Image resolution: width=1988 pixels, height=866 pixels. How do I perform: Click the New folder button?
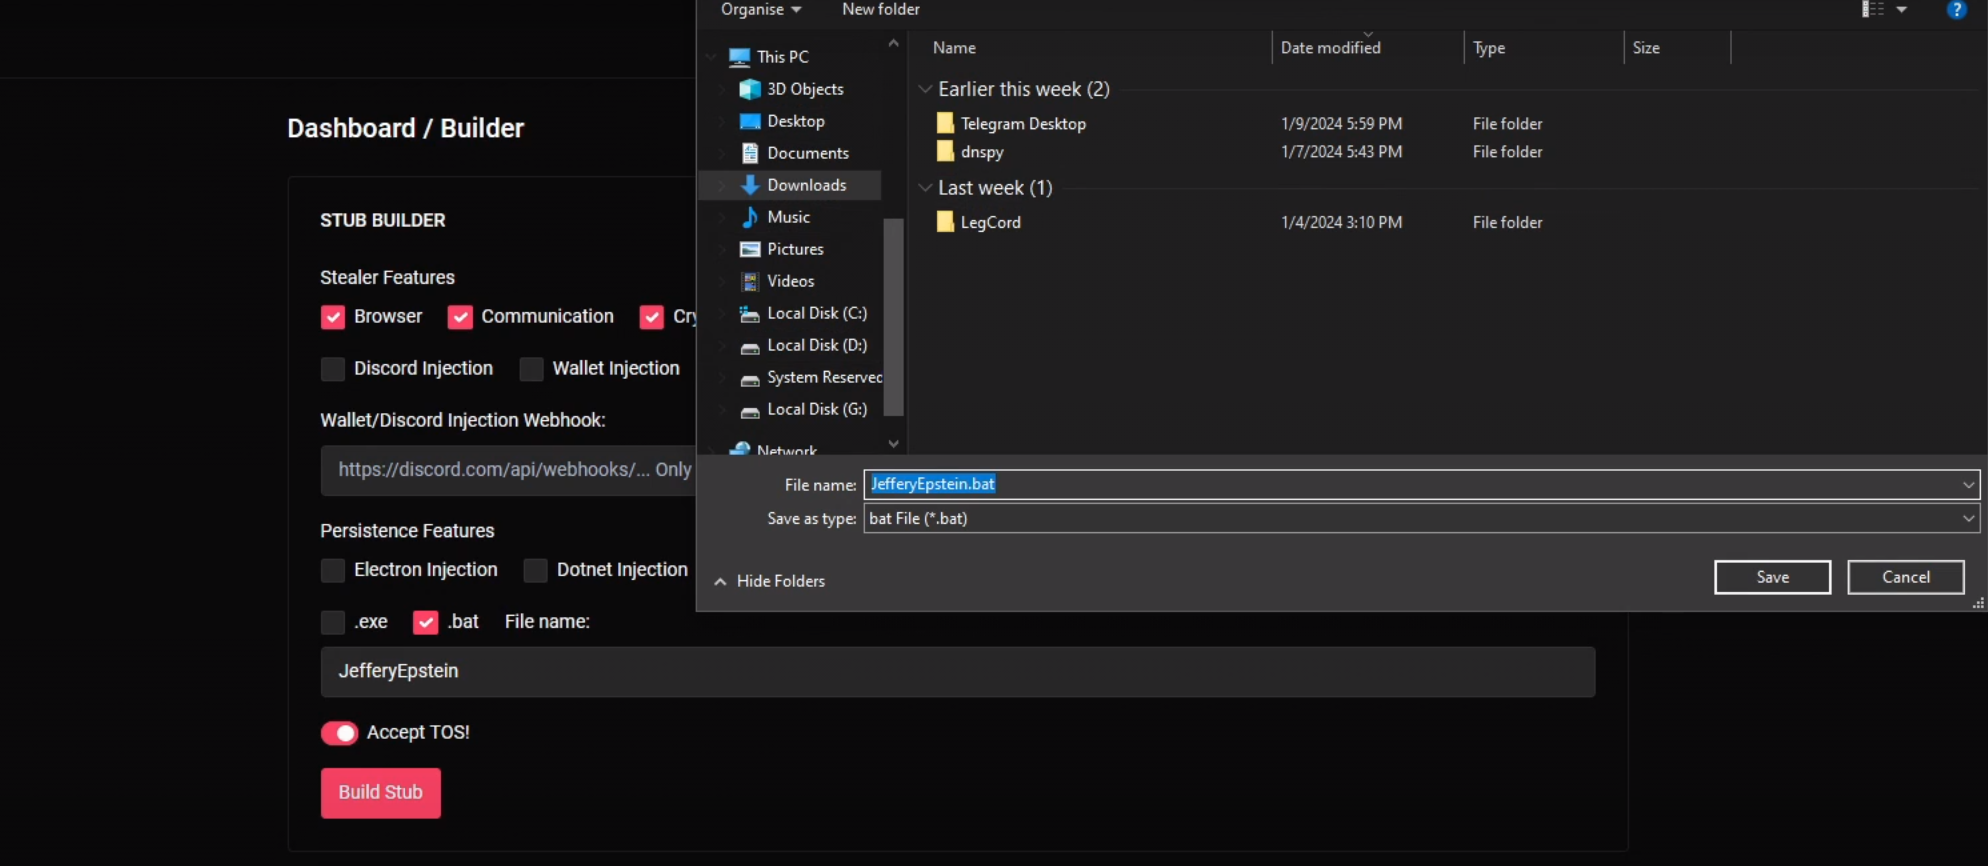click(x=880, y=10)
